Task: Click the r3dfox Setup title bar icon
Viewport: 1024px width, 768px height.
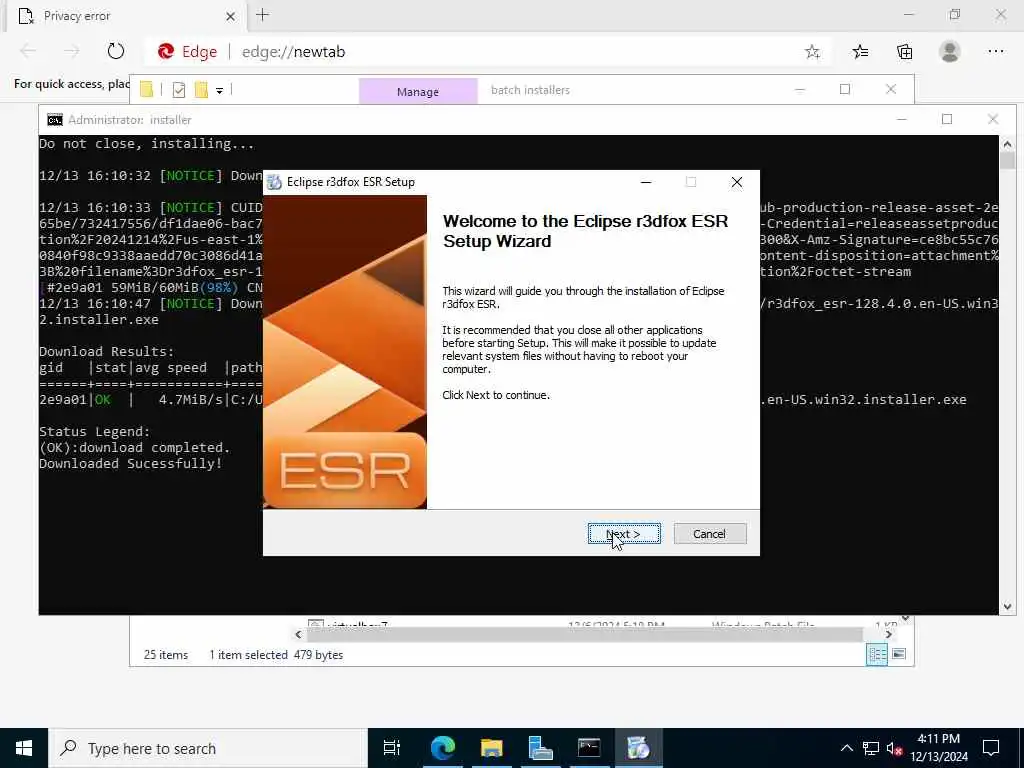Action: [x=275, y=182]
